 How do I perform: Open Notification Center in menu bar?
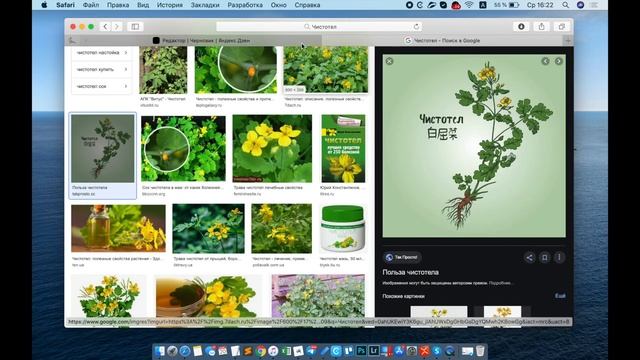coord(594,5)
